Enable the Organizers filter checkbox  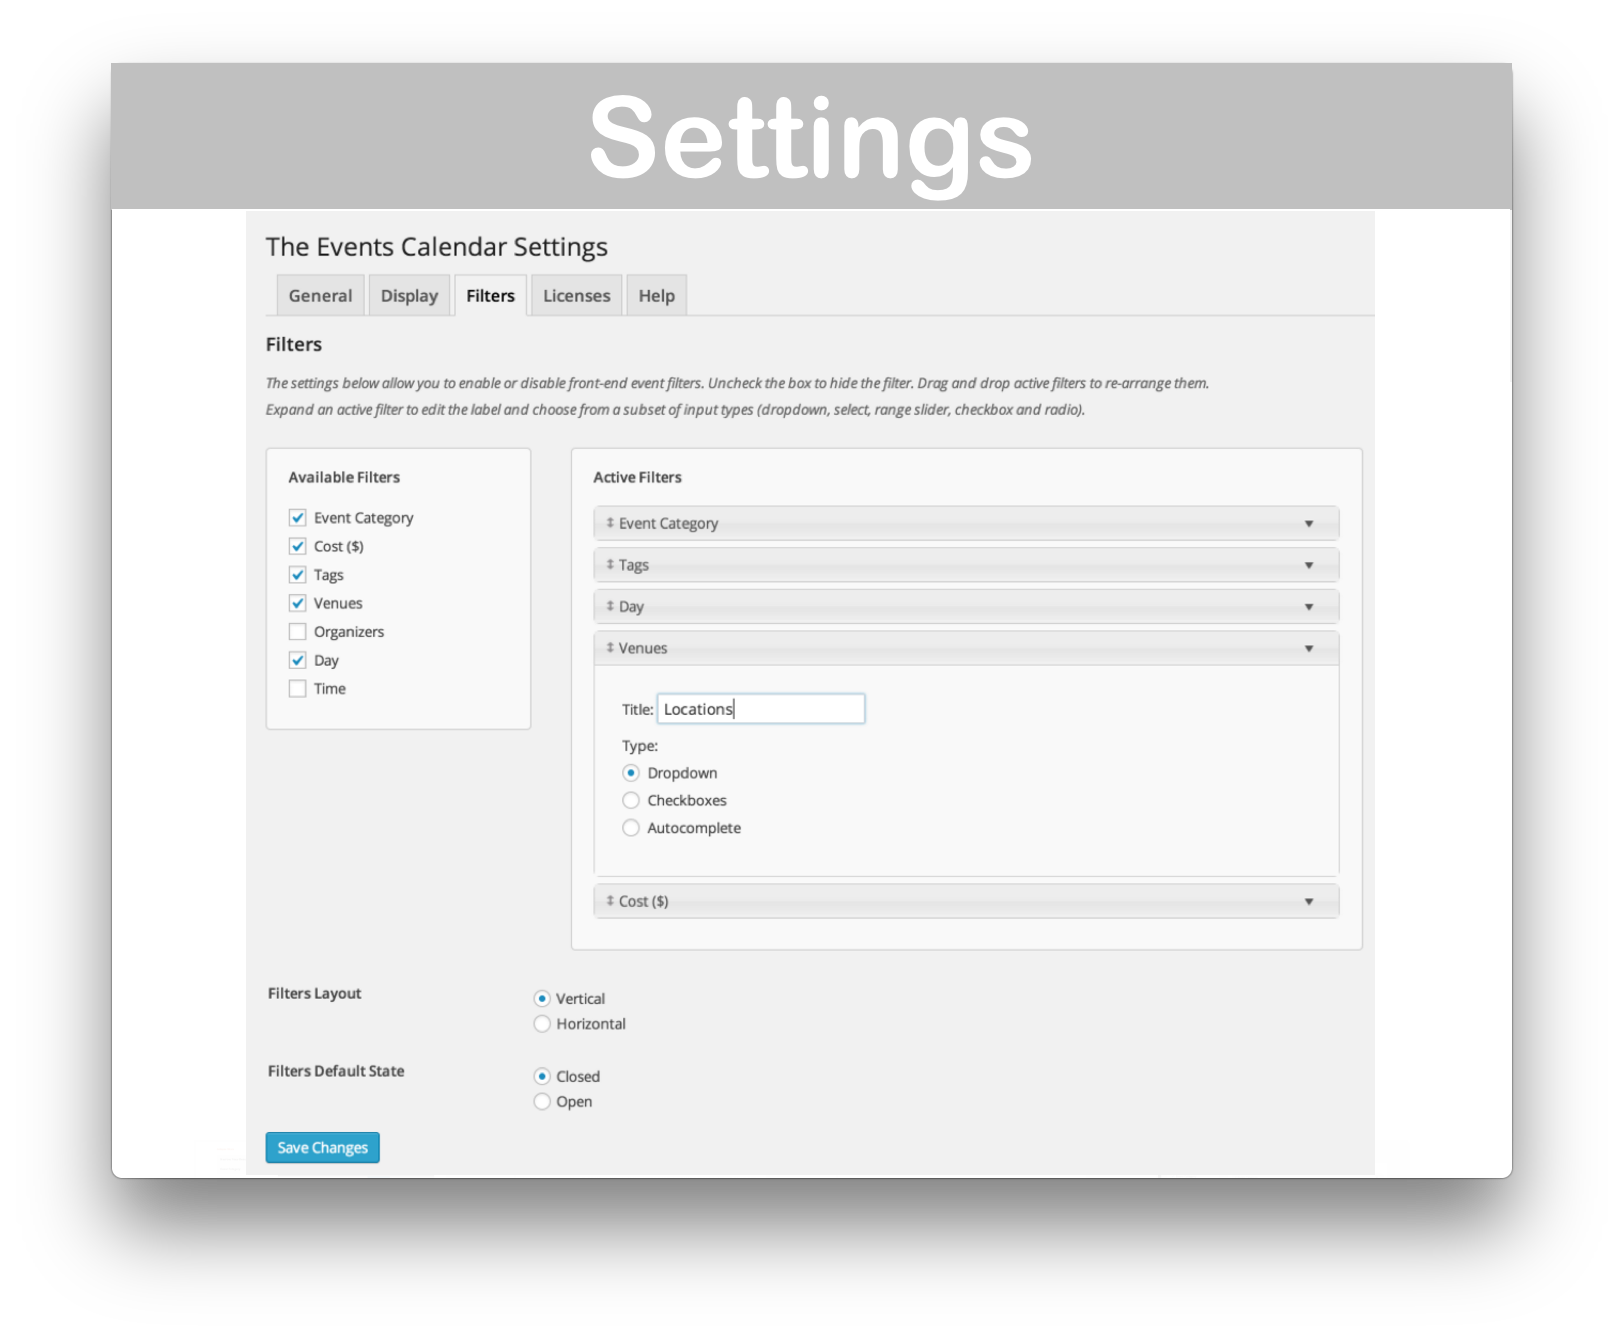(x=297, y=631)
